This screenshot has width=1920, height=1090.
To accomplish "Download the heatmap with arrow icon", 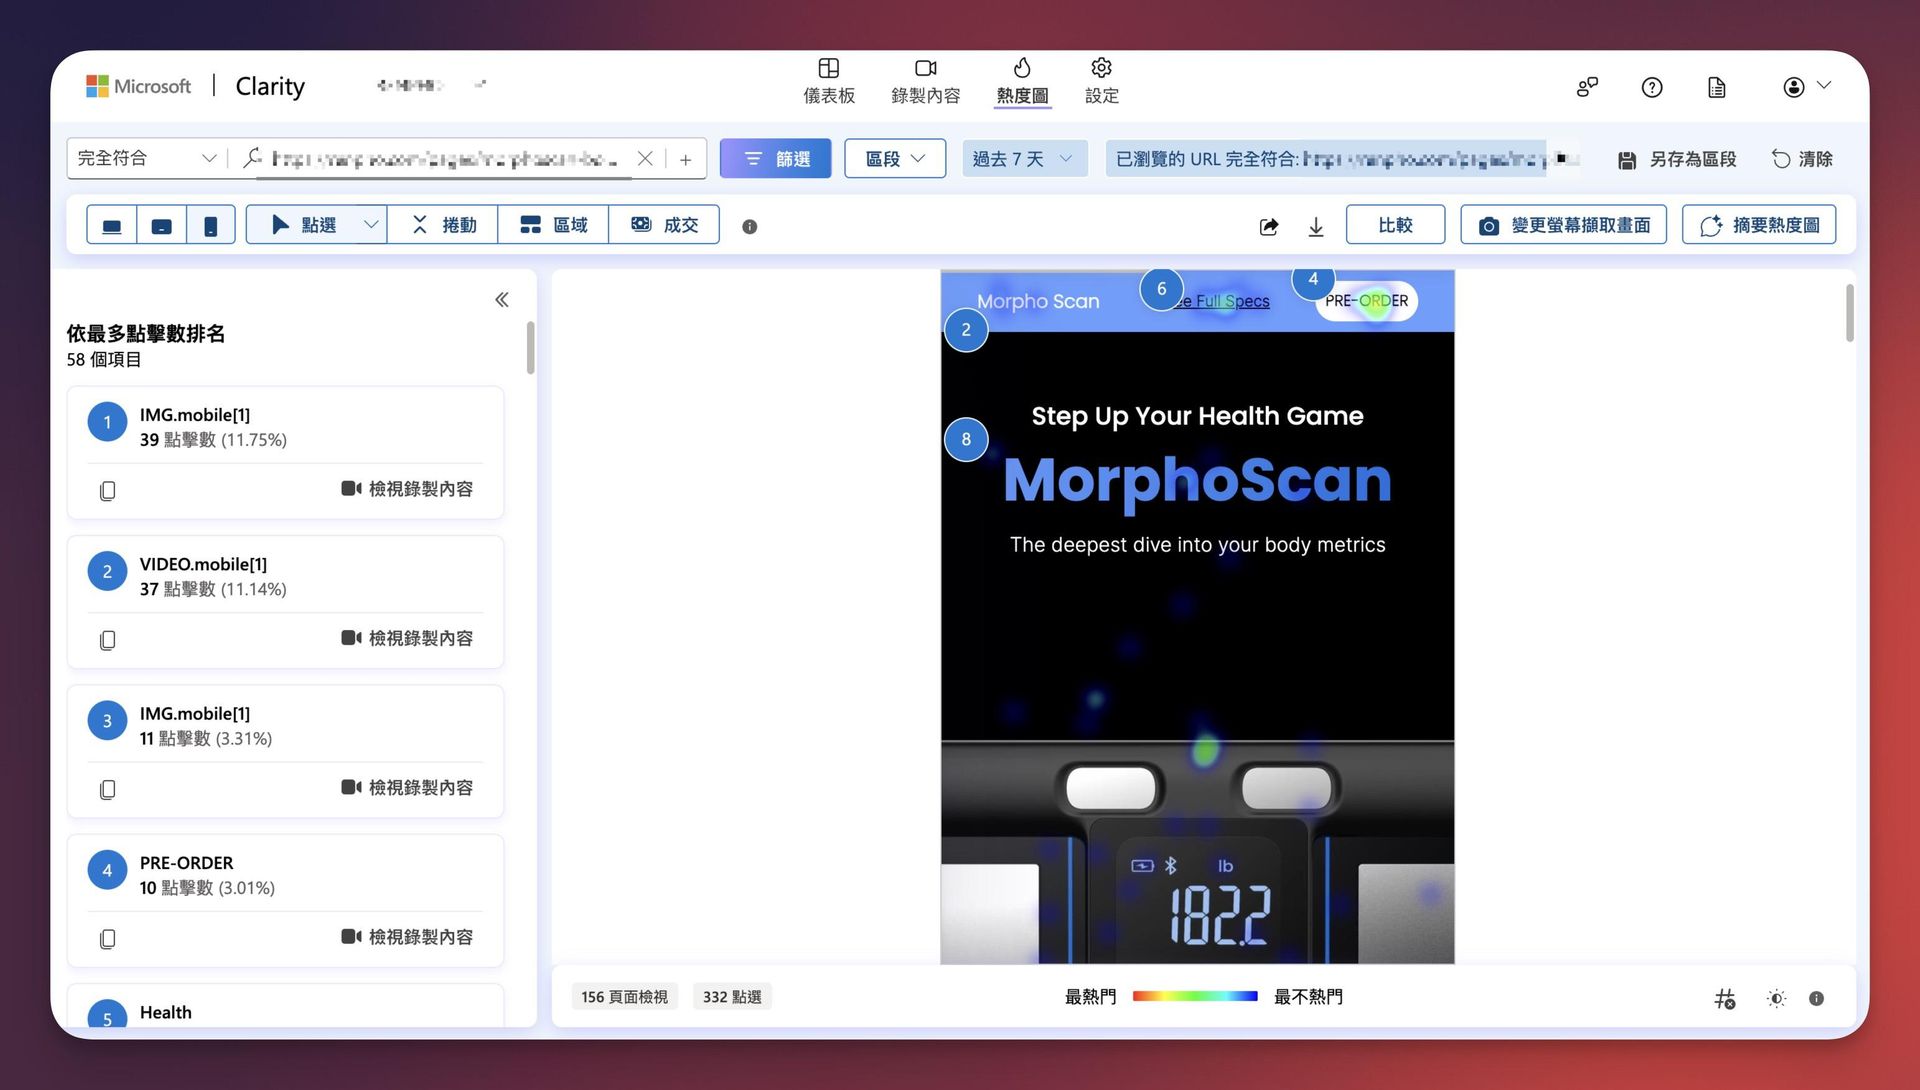I will pyautogui.click(x=1316, y=226).
